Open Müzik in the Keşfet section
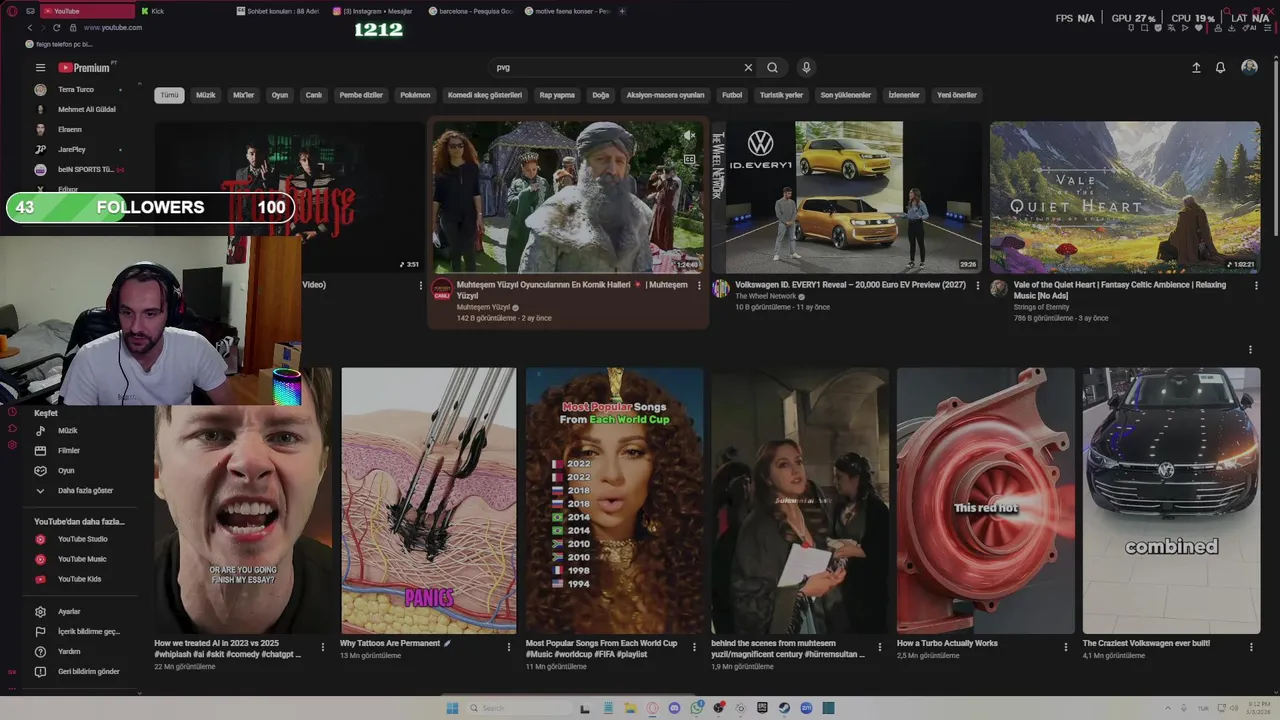This screenshot has width=1280, height=720. click(80, 430)
